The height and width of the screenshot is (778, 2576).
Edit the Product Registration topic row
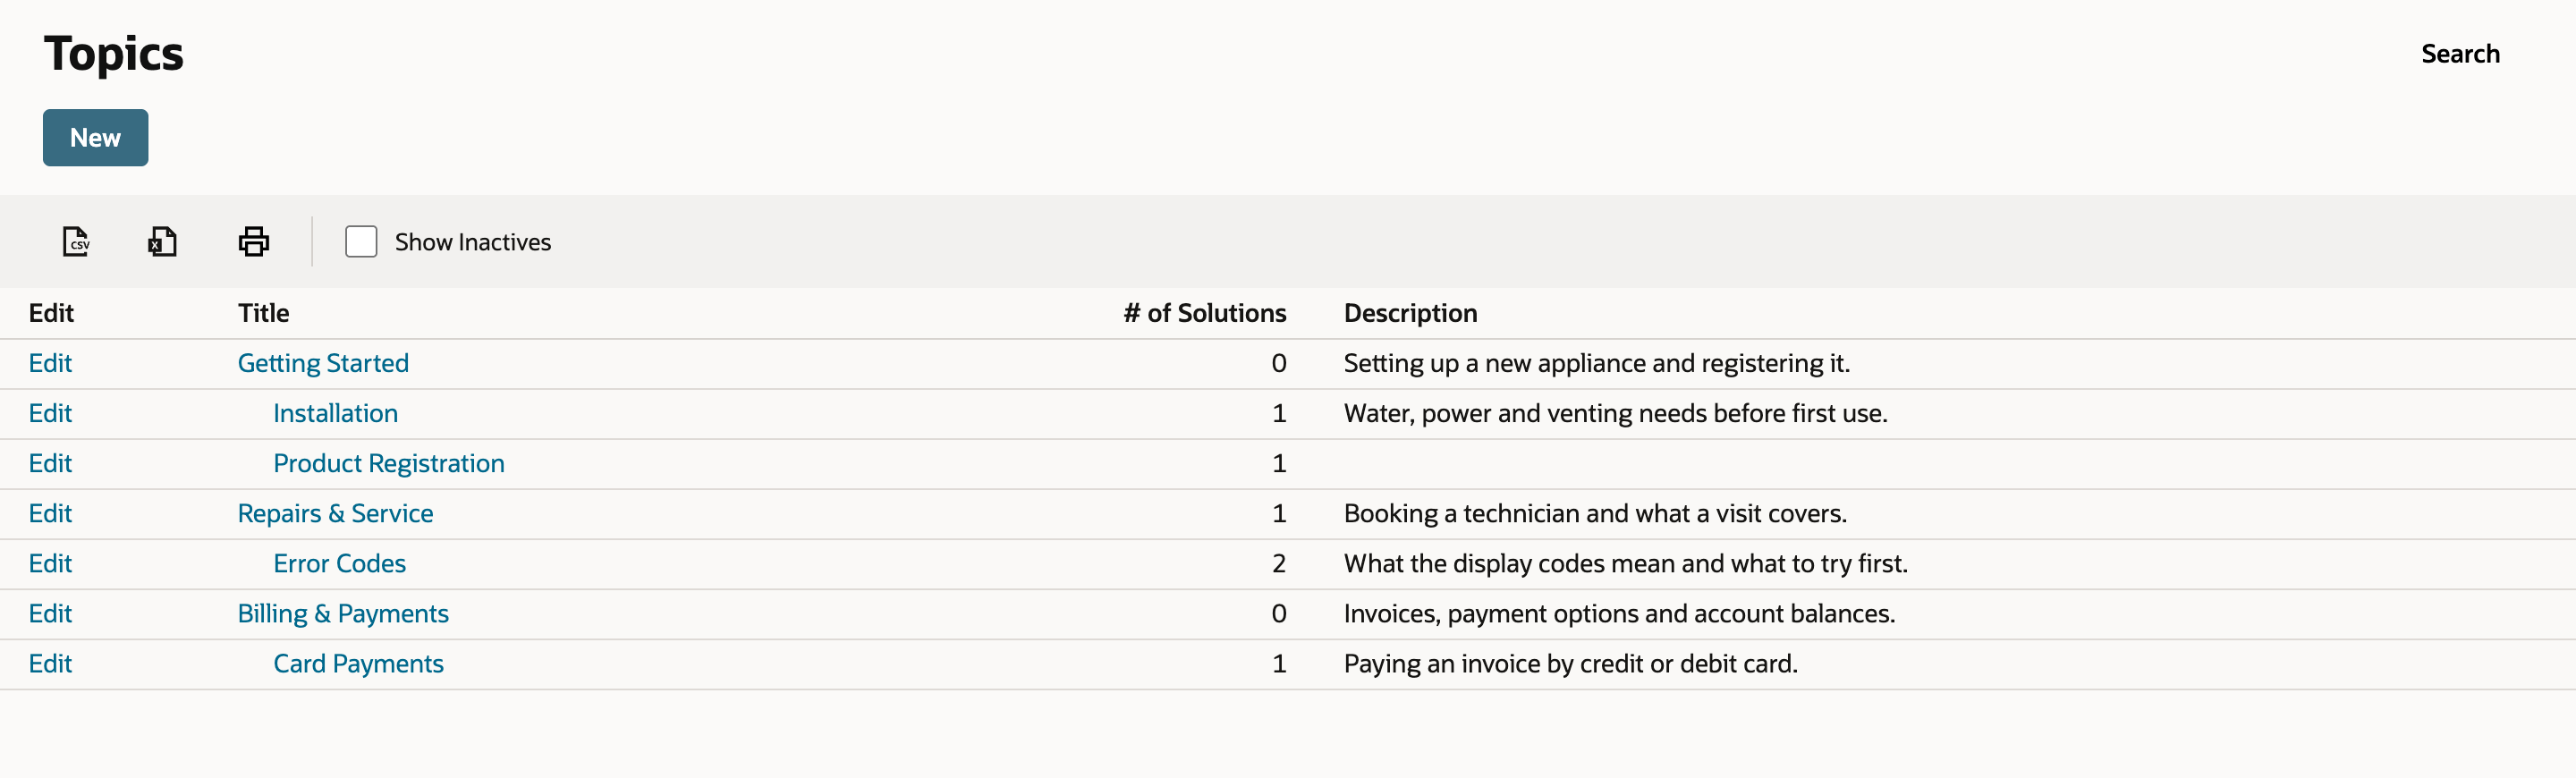[50, 463]
